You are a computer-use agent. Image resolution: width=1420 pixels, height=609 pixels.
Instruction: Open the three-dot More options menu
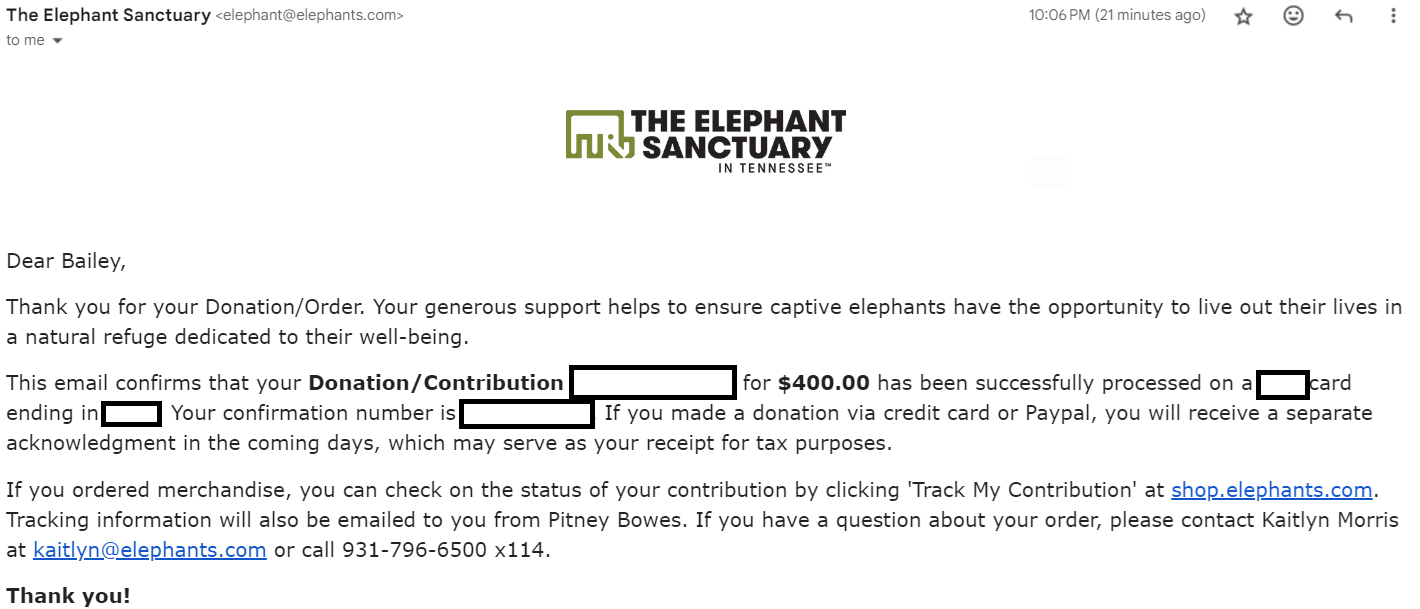pos(1394,16)
